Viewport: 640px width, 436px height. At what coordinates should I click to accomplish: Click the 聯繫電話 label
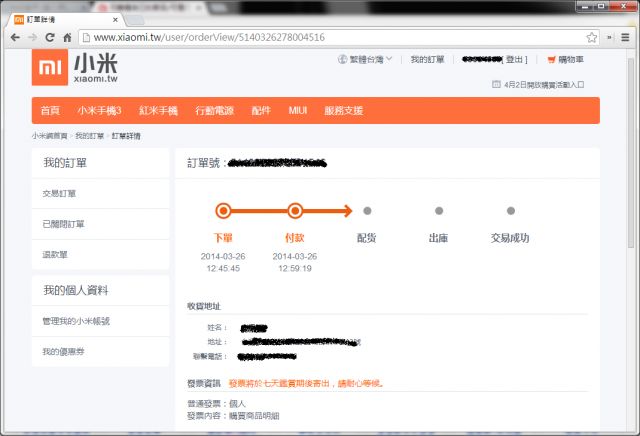pyautogui.click(x=210, y=356)
